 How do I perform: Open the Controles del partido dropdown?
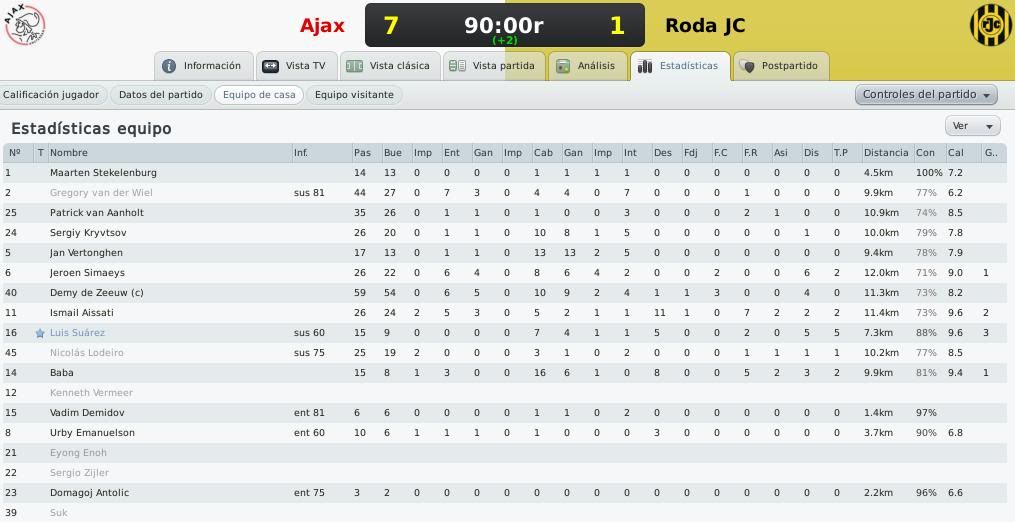pos(926,95)
